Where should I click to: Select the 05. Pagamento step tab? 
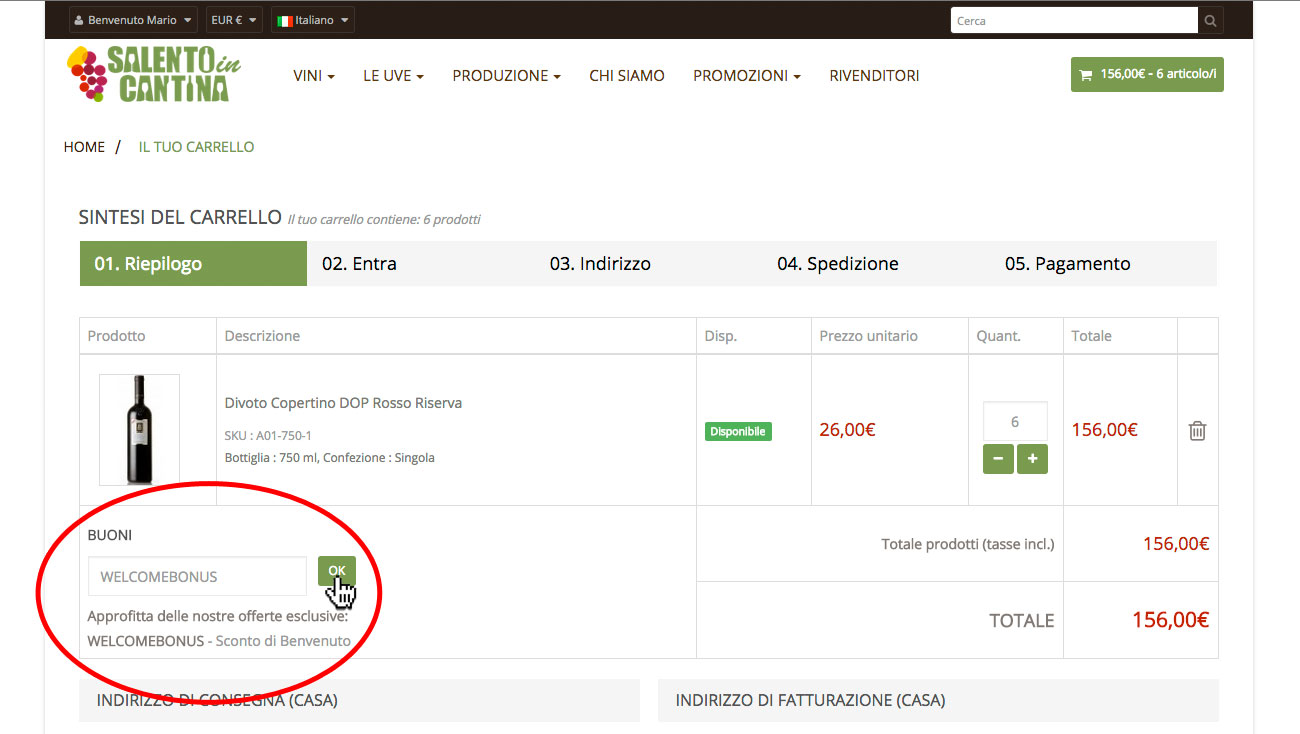tap(1104, 264)
